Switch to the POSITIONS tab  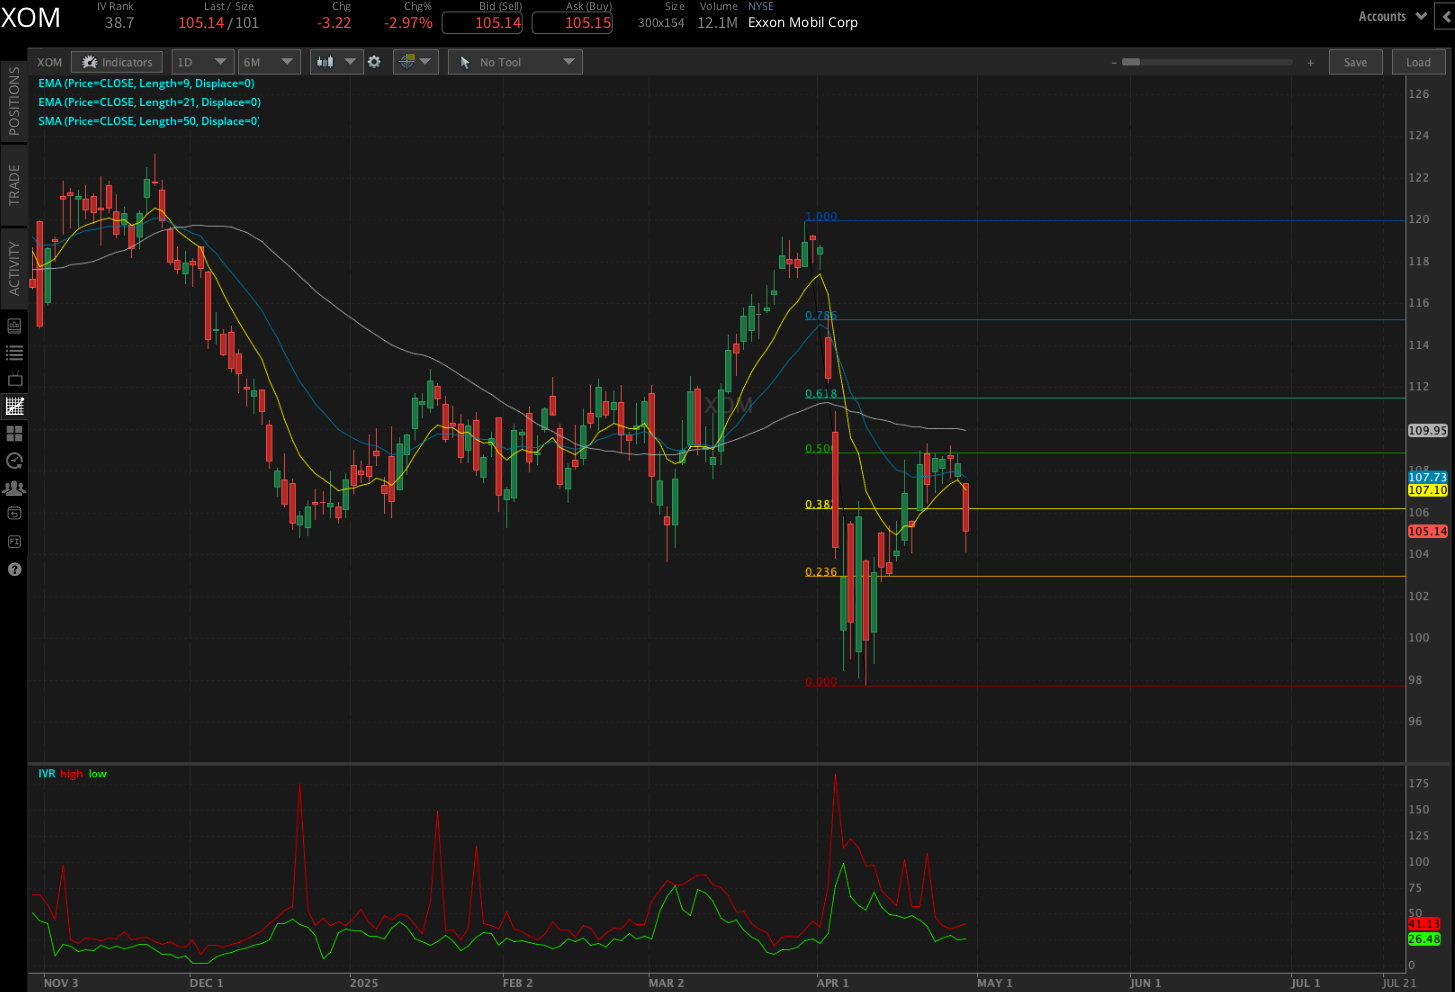[14, 101]
